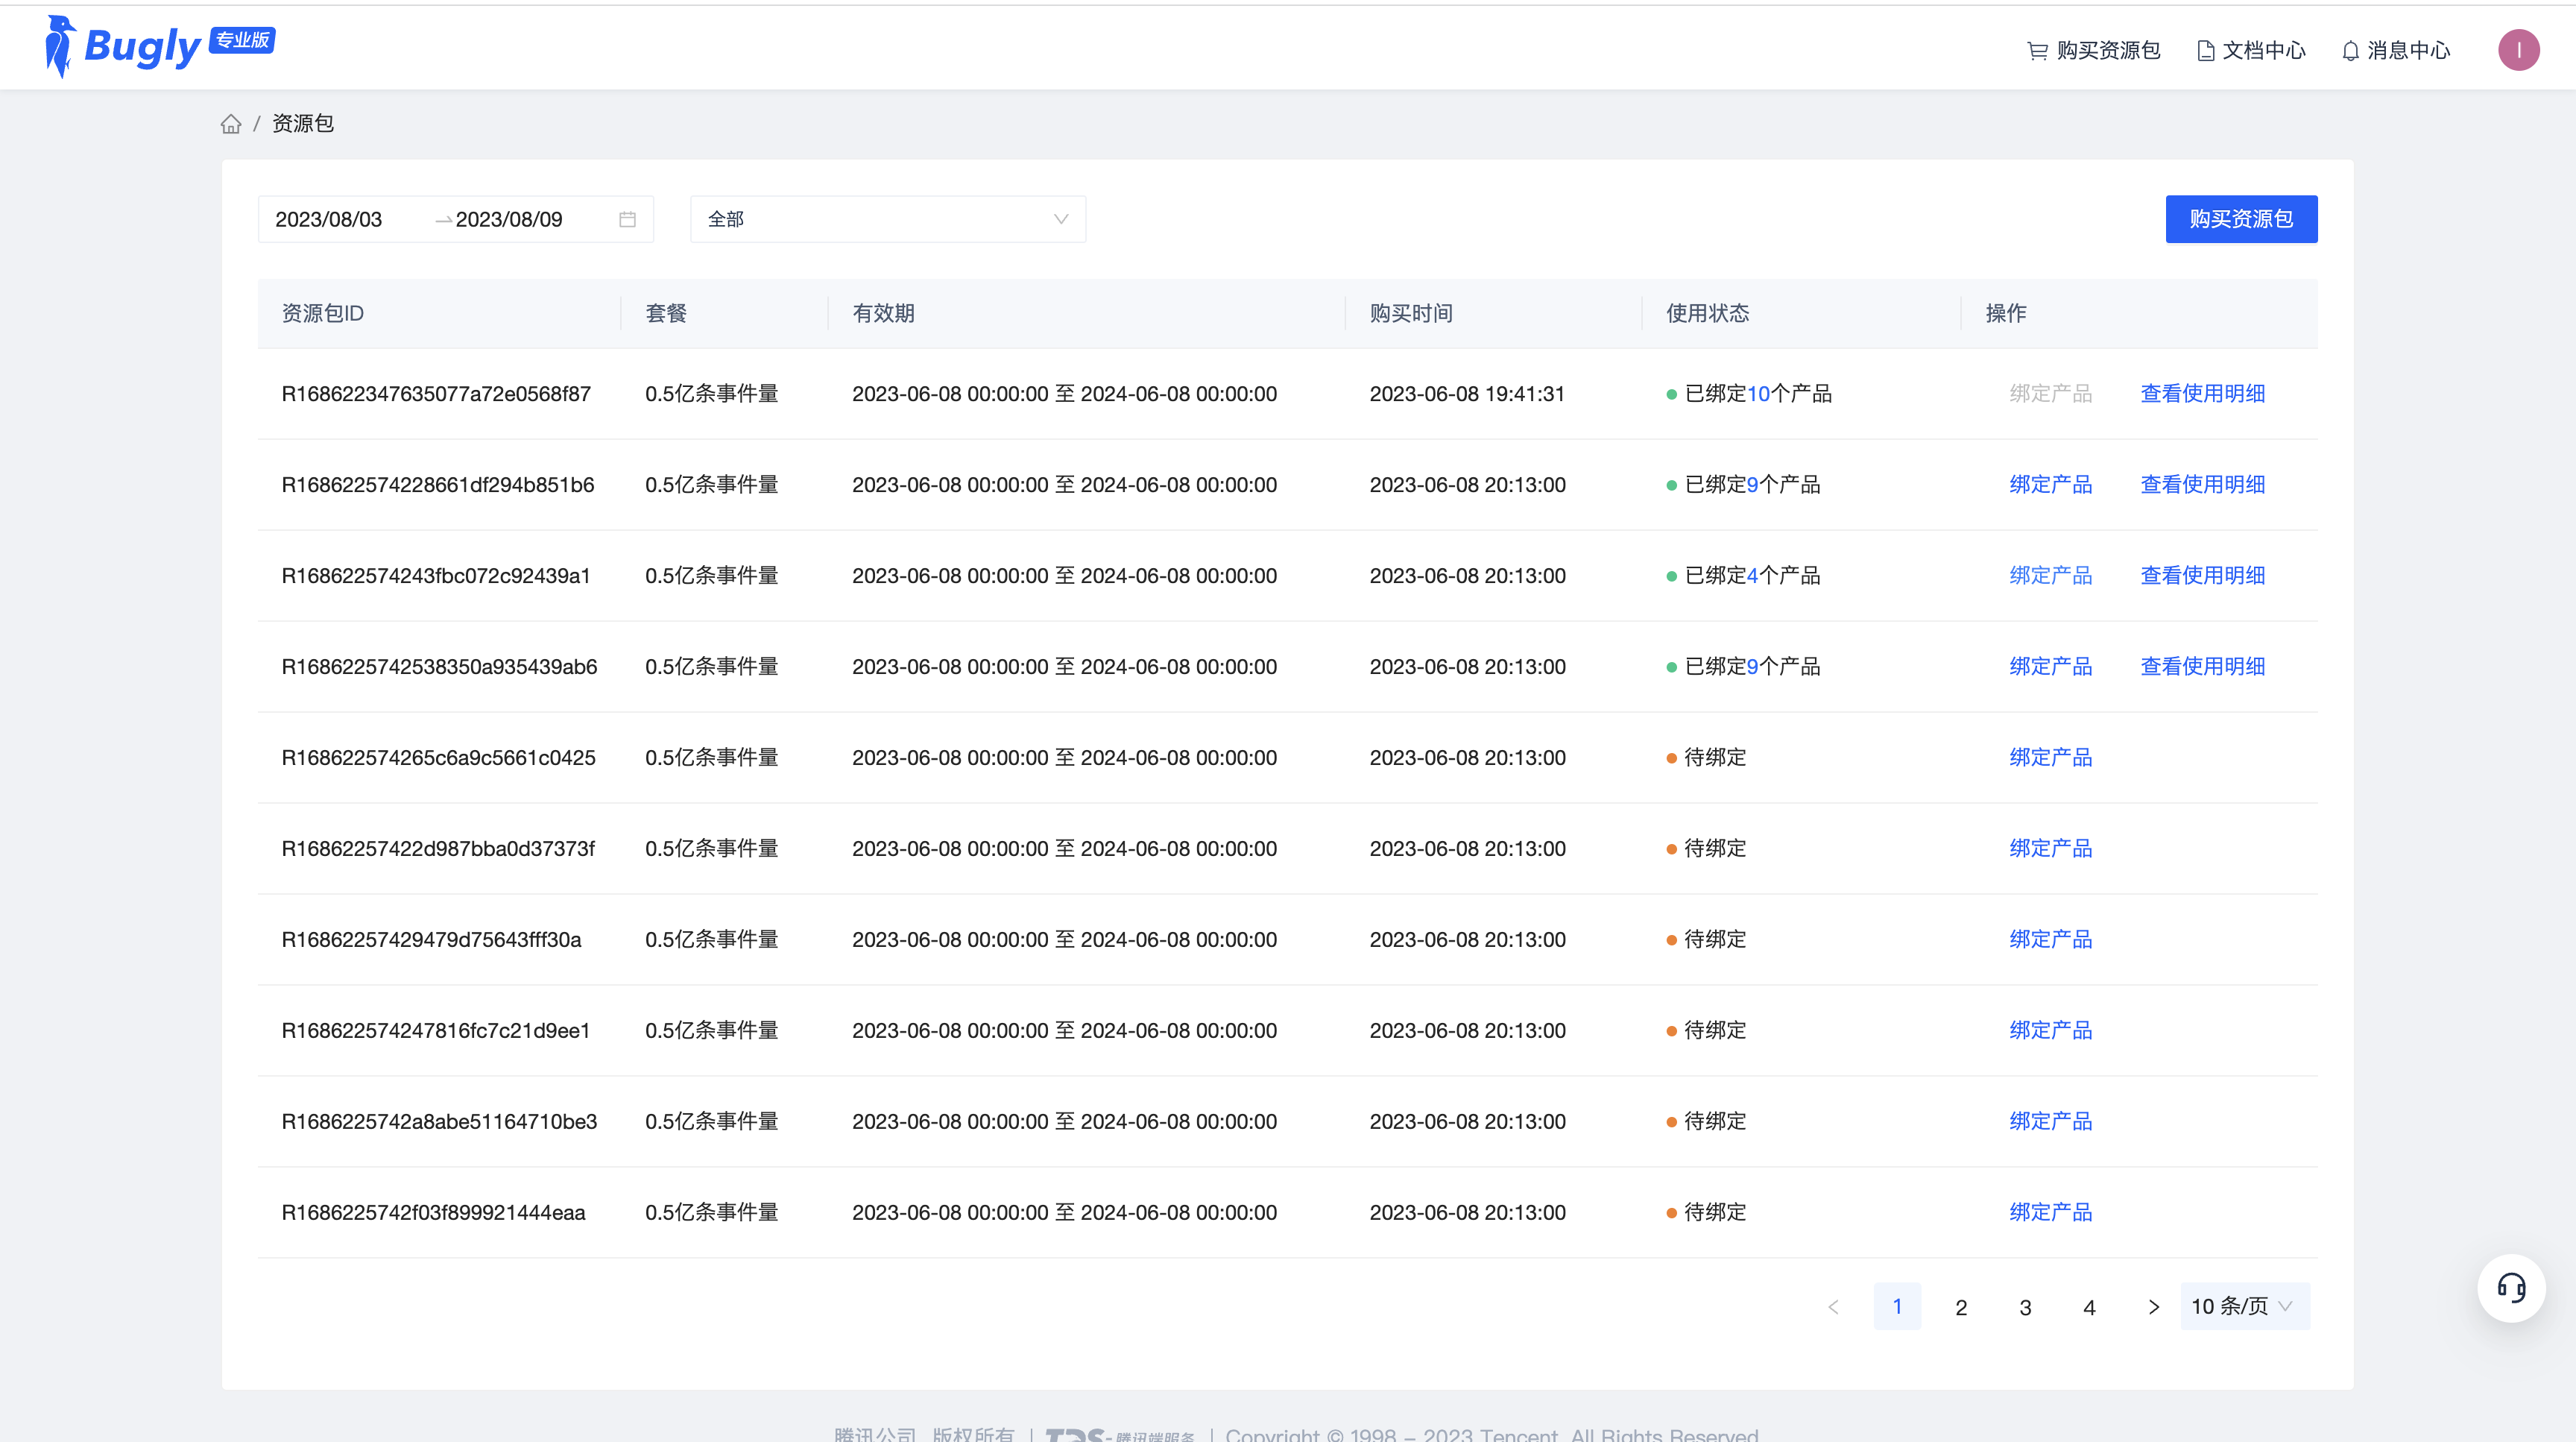Click resource ID R1686225742f03f899921444eaa
Screen dimensions: 2576x1442
tap(433, 1213)
